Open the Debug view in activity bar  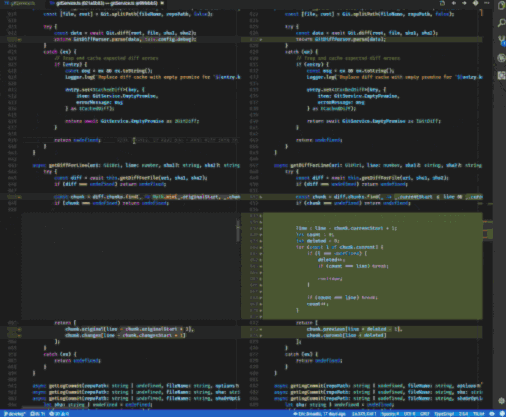point(501,58)
